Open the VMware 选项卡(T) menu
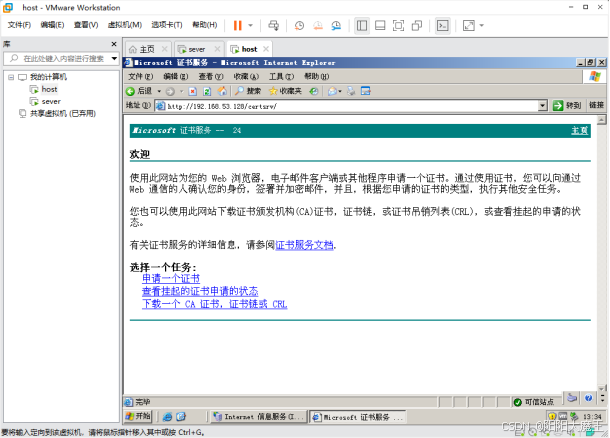 coord(167,25)
